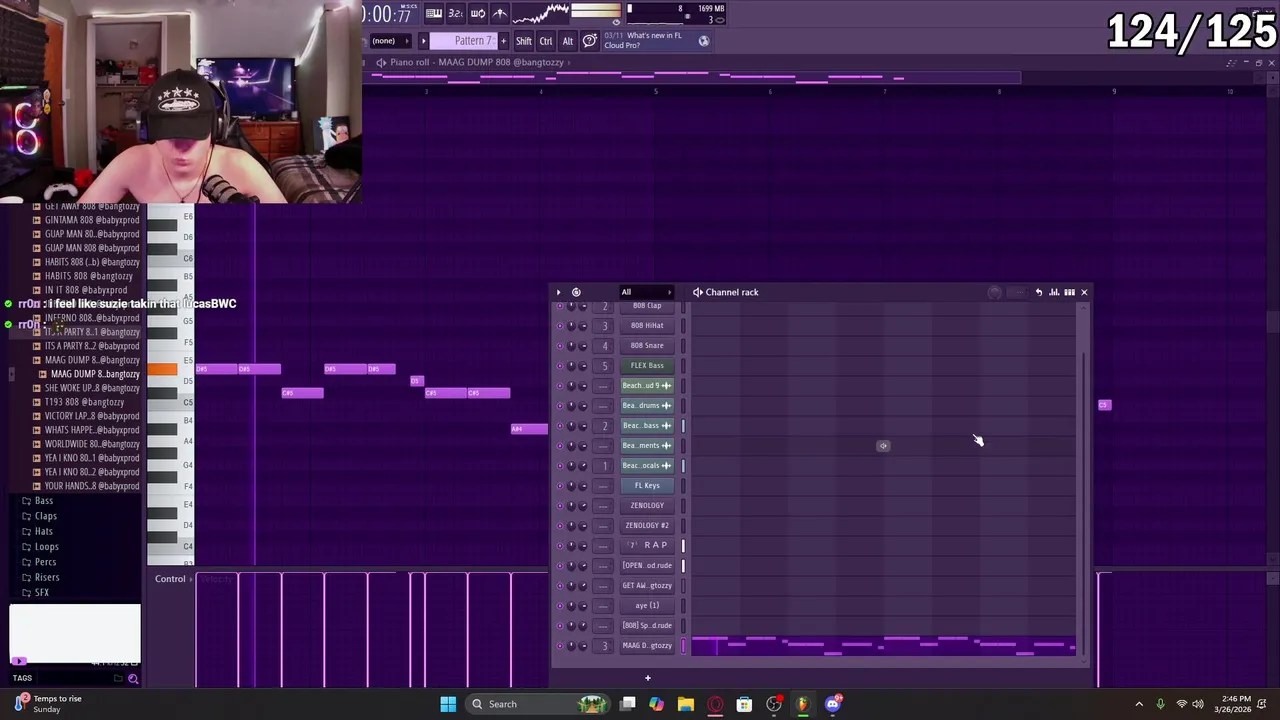Screen dimensions: 1280x720
Task: Open the Channel rack graph editor icon
Action: (1054, 292)
